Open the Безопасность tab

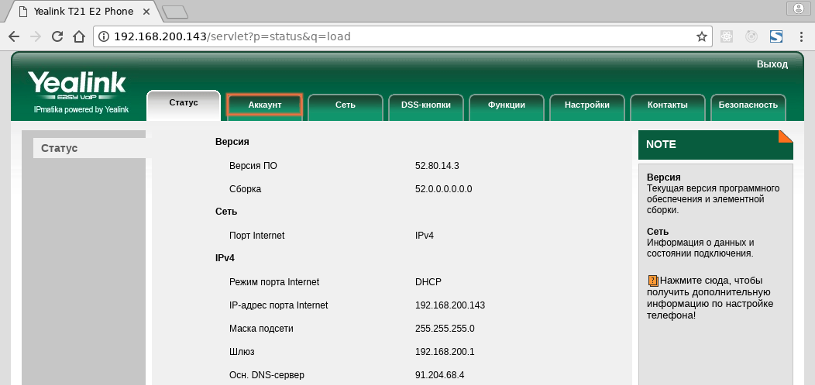coord(748,107)
